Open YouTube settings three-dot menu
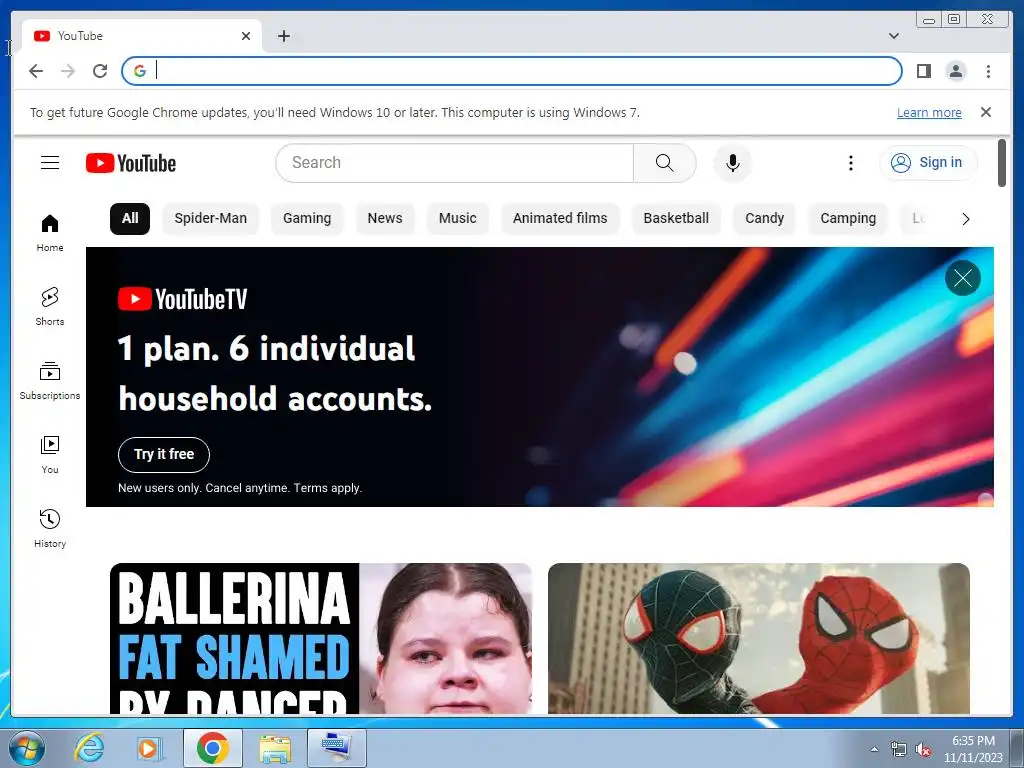Viewport: 1024px width, 768px height. click(850, 163)
